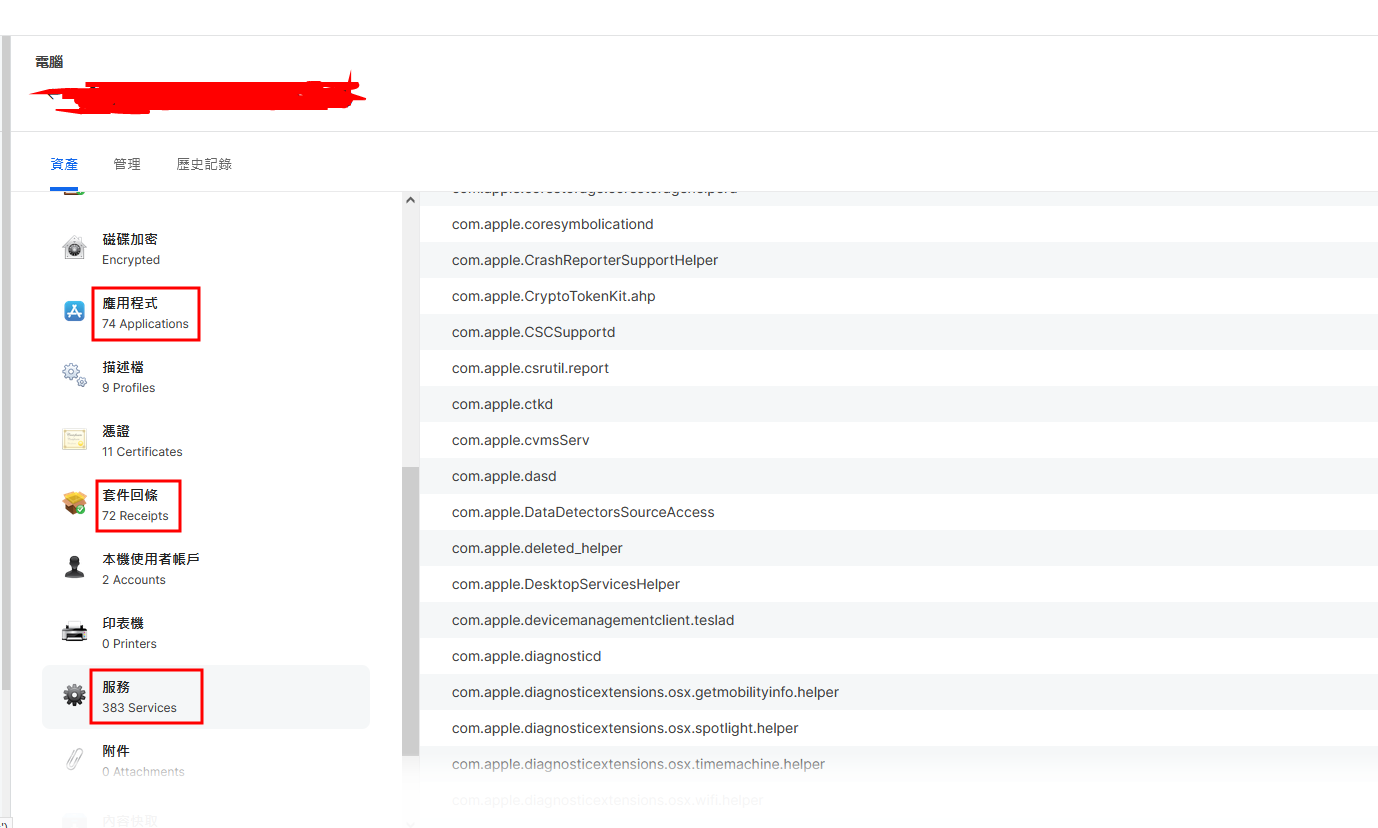Viewport: 1378px width, 828px height.
Task: Select com.apple.CrashReporterSupportHelper row
Action: (x=898, y=260)
